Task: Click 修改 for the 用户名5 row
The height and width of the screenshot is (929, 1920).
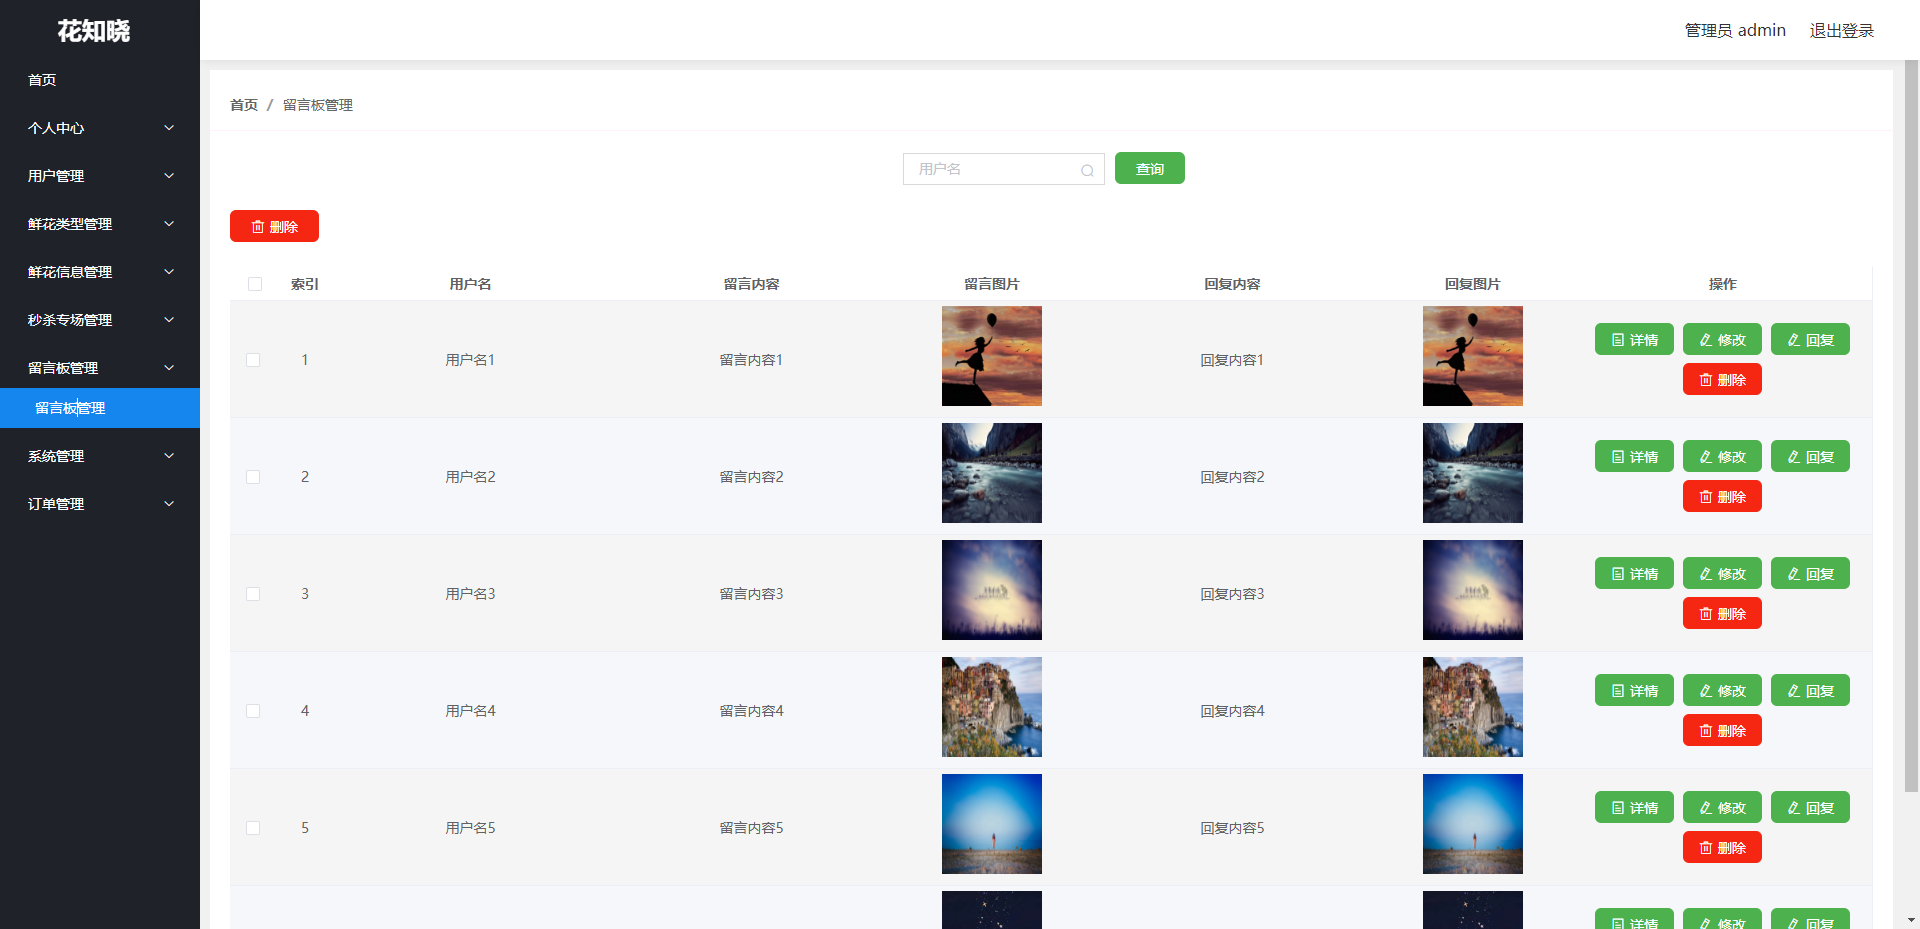Action: tap(1722, 808)
